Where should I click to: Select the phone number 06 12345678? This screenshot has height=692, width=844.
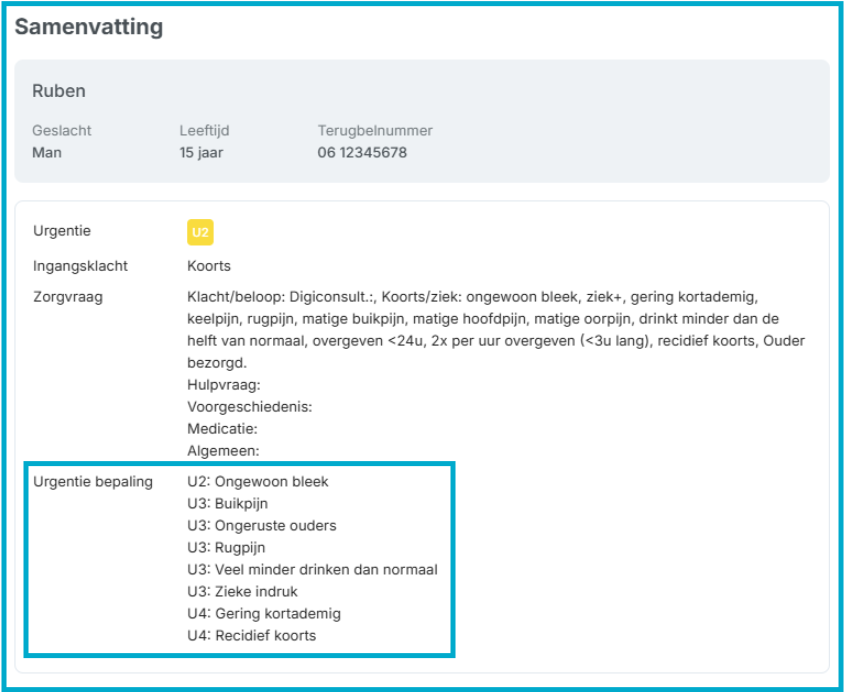362,152
